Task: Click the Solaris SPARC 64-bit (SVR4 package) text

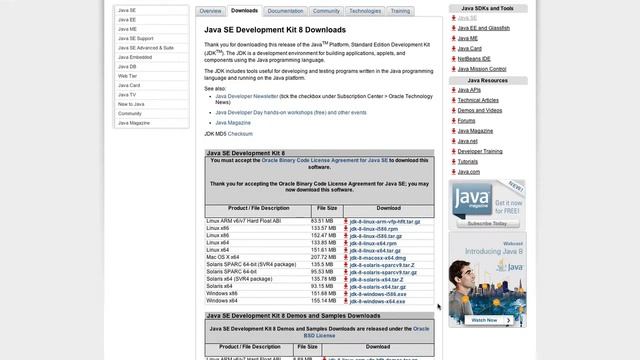Action: click(x=251, y=264)
